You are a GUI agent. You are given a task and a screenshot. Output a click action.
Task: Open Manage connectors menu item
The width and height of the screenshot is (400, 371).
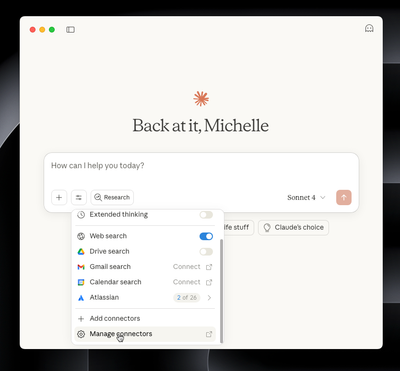coord(145,334)
